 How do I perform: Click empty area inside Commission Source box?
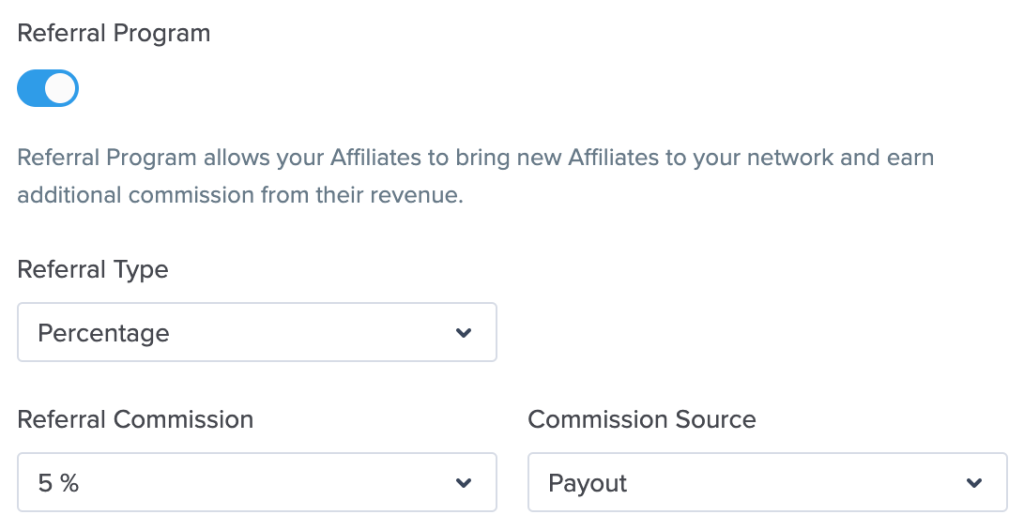[800, 483]
